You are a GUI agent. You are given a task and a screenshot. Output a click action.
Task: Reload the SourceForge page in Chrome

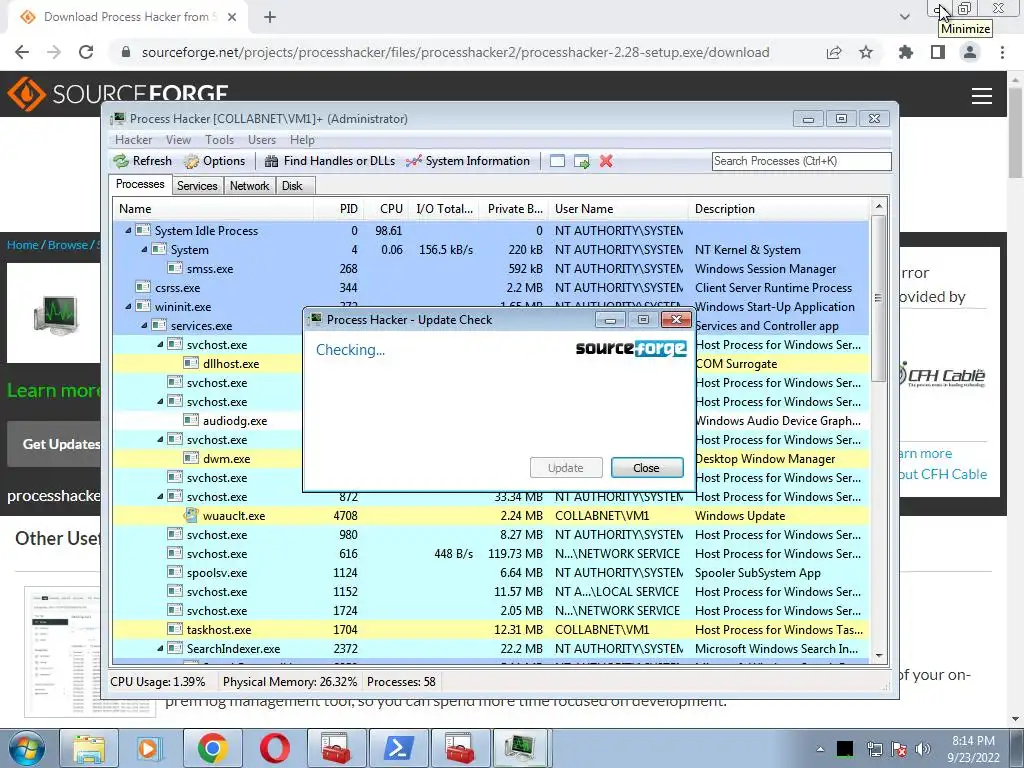point(86,52)
